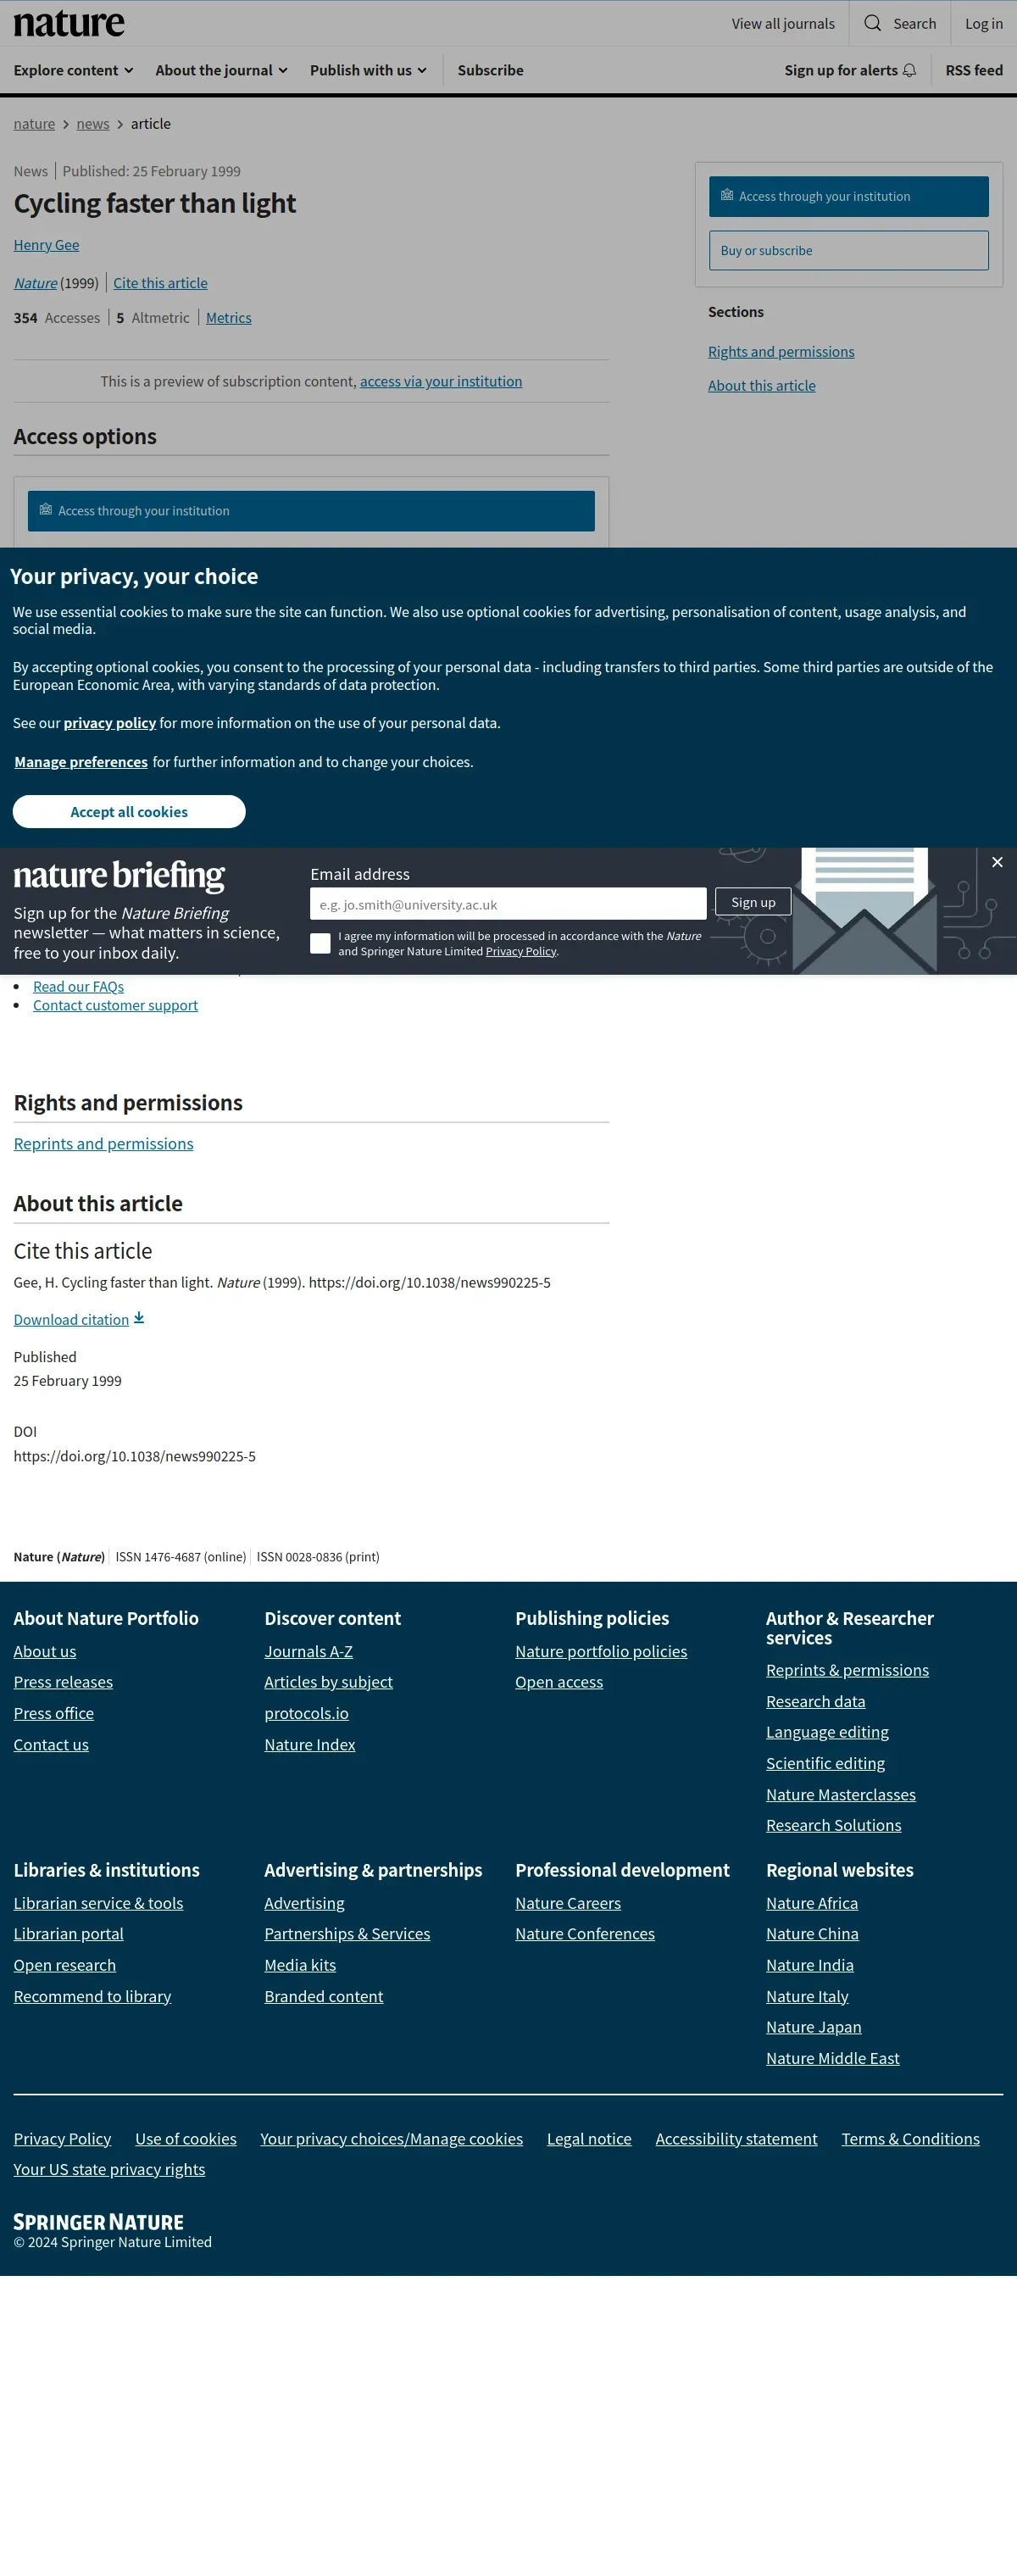Open the Subscribe menu item
This screenshot has width=1017, height=2576.
[490, 70]
